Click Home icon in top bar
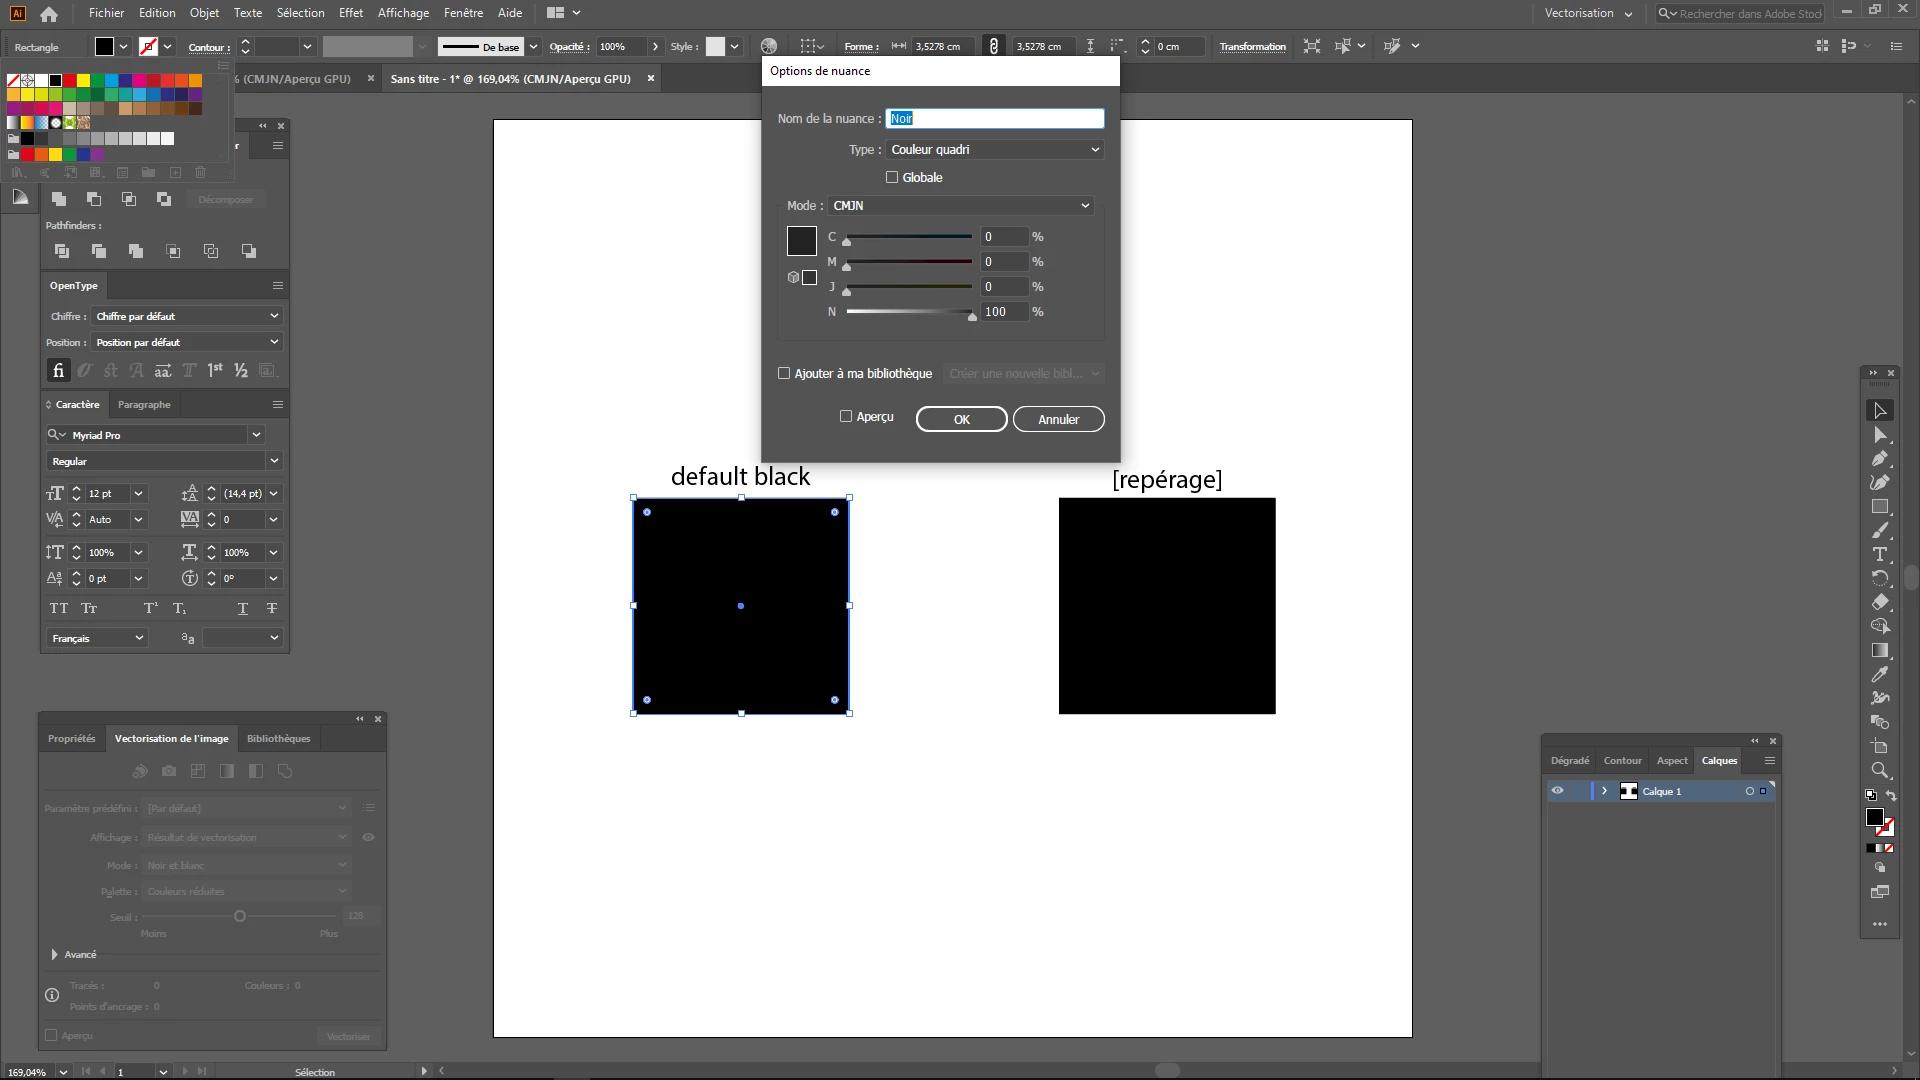Screen dimensions: 1920x1080 click(x=49, y=14)
